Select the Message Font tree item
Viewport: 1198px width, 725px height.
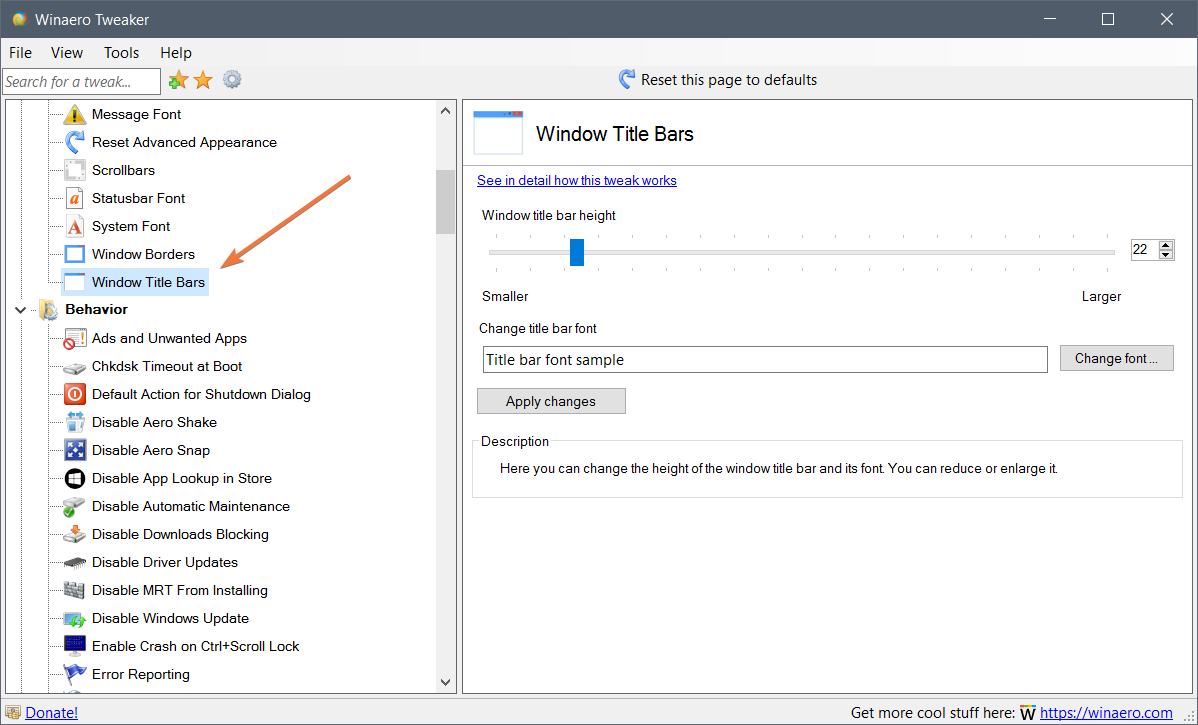pos(137,115)
